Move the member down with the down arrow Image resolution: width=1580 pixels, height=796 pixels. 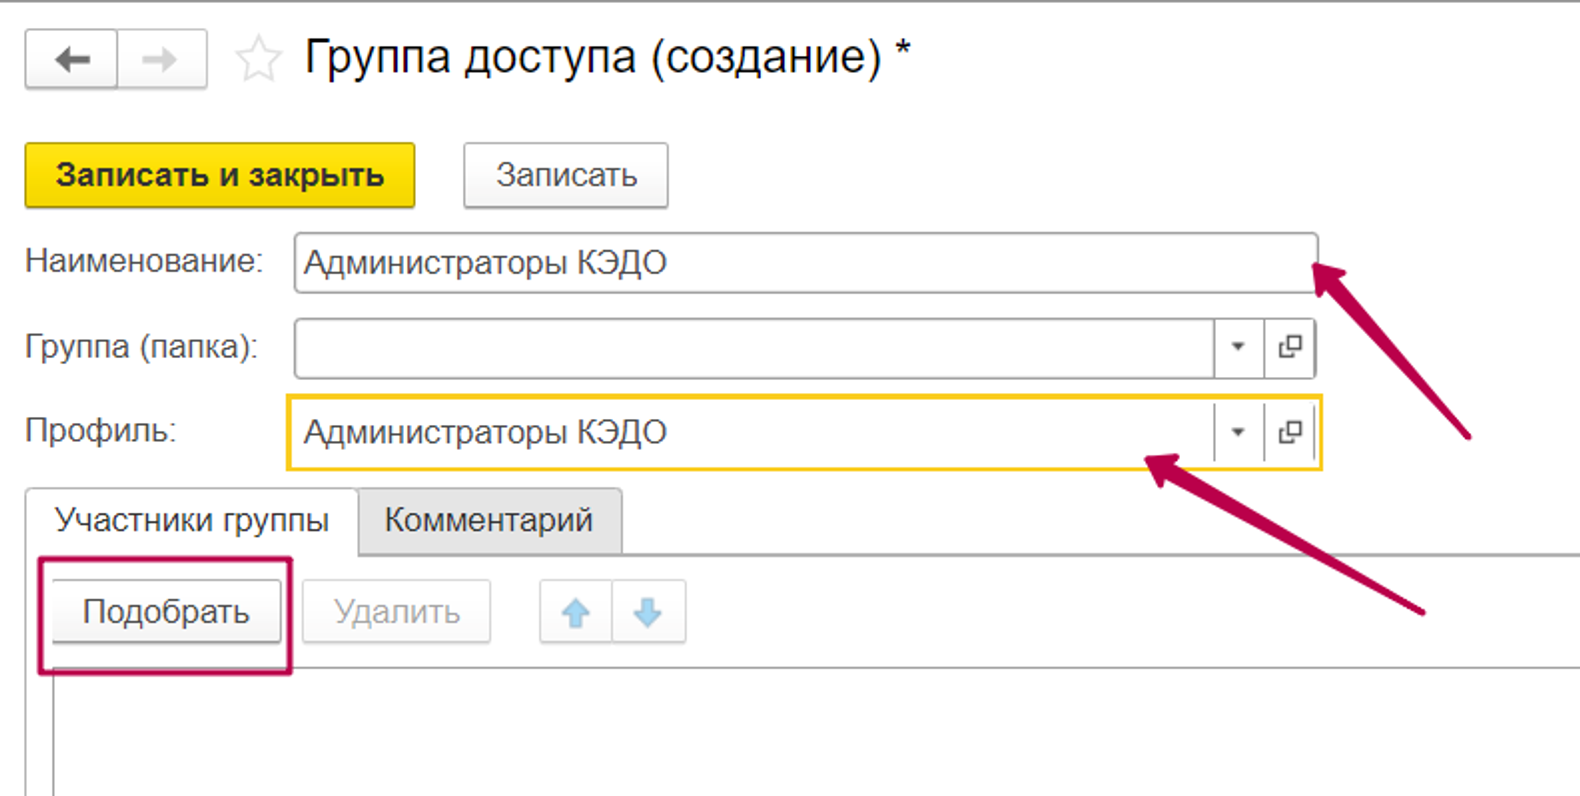coord(649,612)
